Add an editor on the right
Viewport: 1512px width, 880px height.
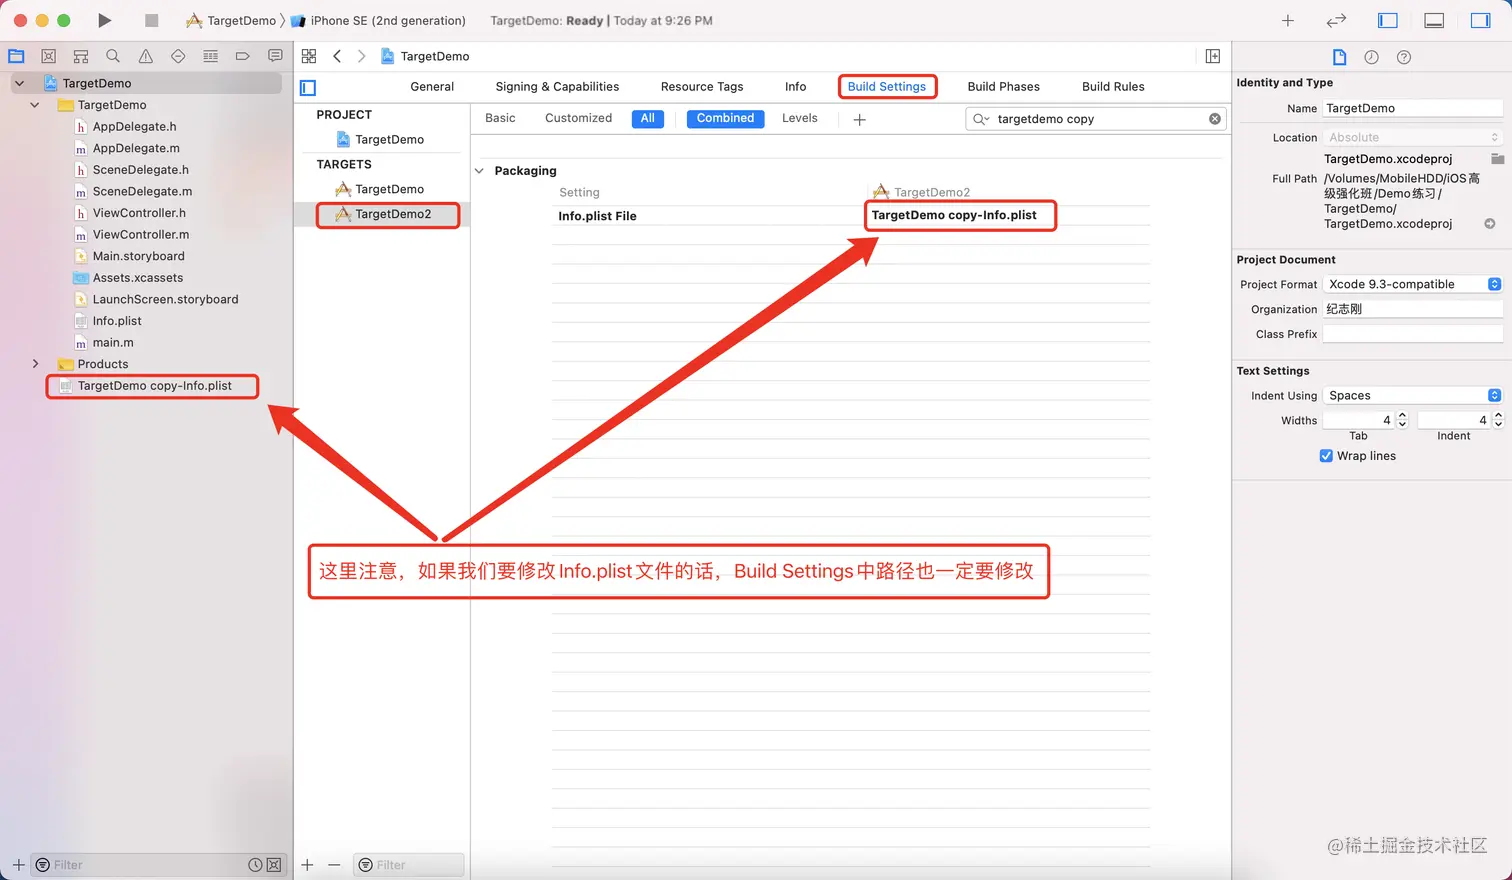[1212, 56]
